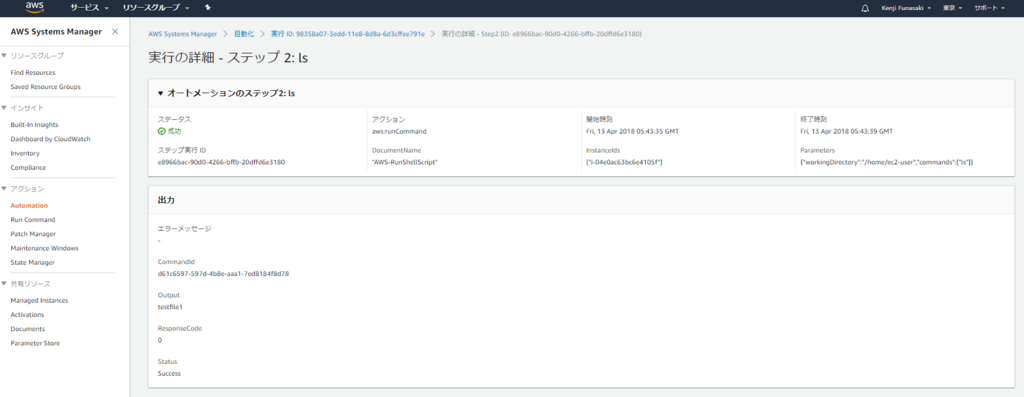The width and height of the screenshot is (1024, 397).
Task: Open the サポート support menu
Action: coord(990,8)
